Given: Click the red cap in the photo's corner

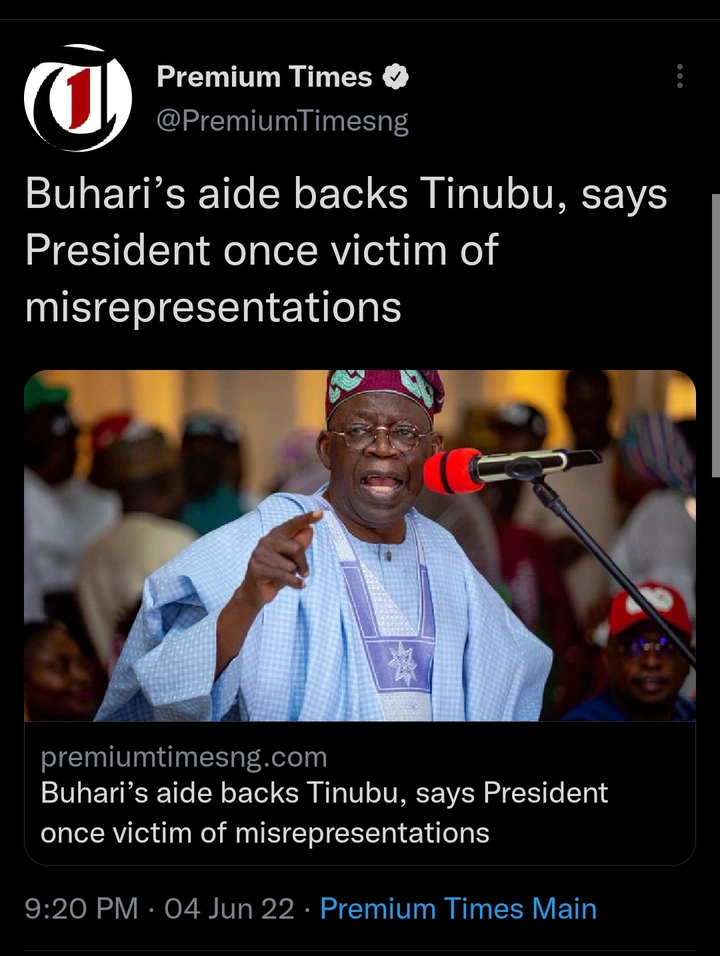Looking at the screenshot, I should point(650,606).
